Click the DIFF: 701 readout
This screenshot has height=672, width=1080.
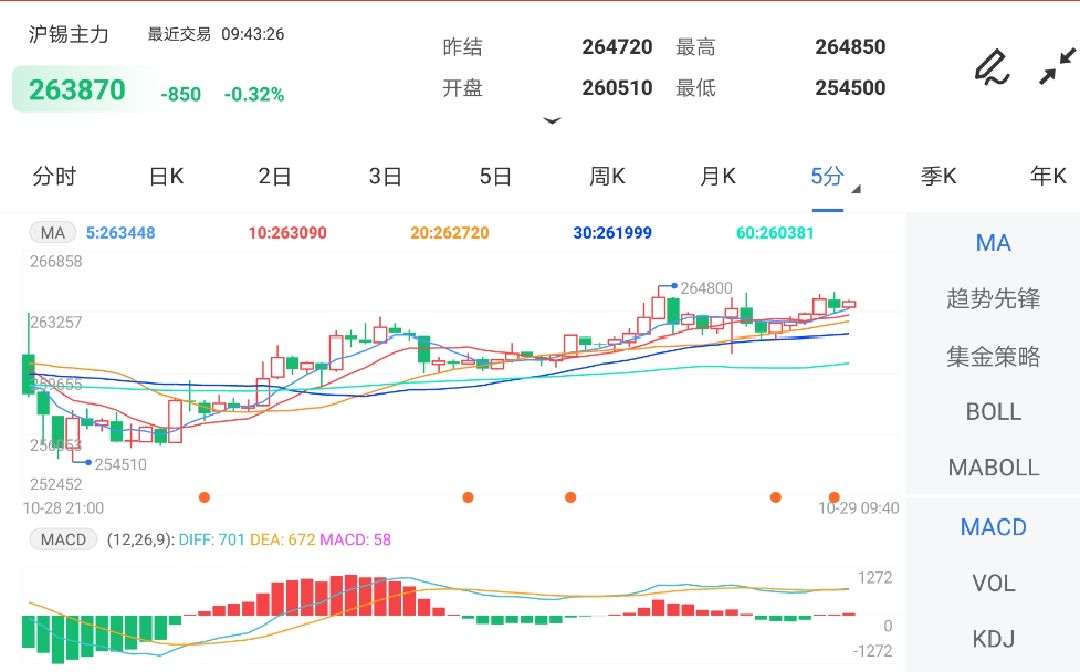[211, 539]
